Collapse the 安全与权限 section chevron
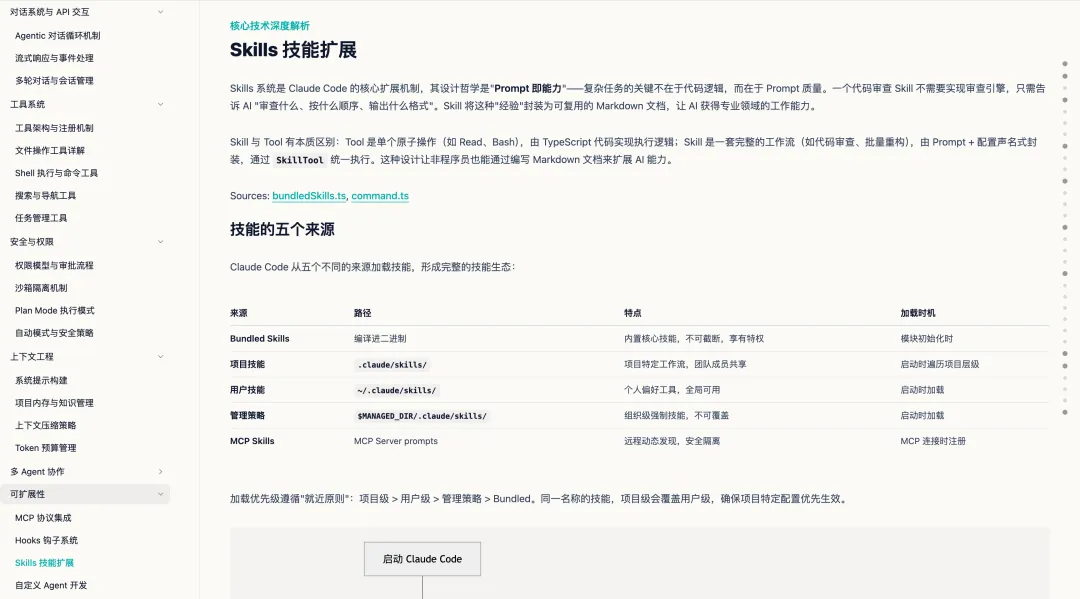Viewport: 1080px width, 599px height. coord(160,242)
